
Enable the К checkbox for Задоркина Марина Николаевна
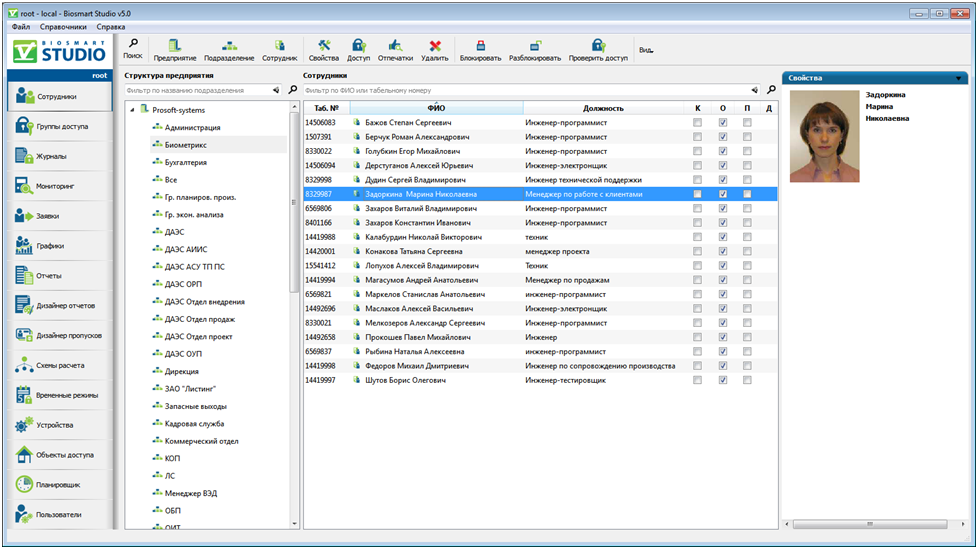point(698,194)
